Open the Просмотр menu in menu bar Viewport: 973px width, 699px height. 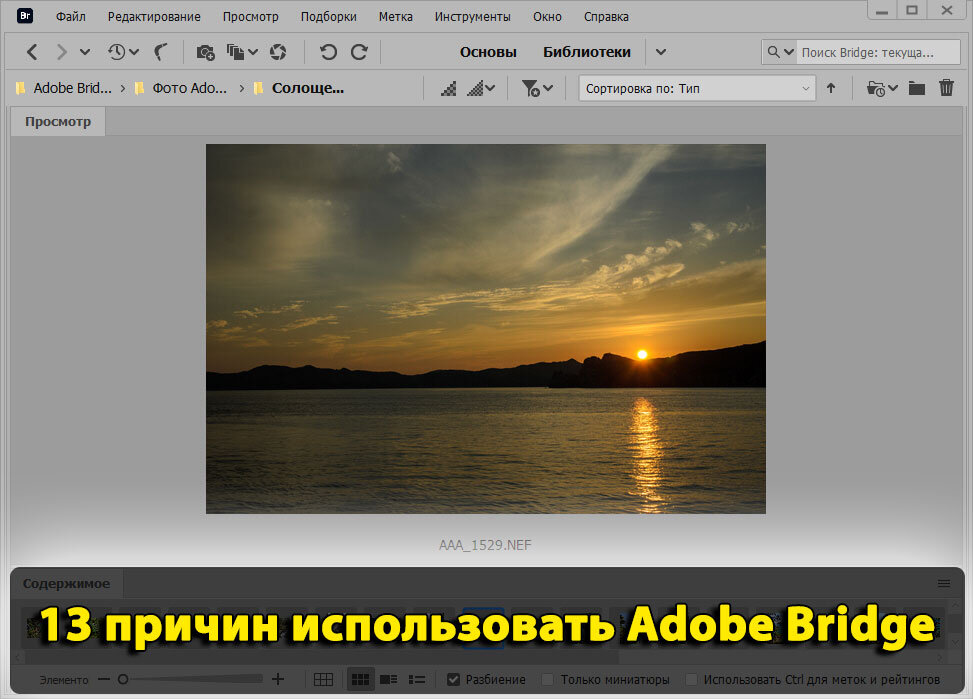tap(251, 17)
